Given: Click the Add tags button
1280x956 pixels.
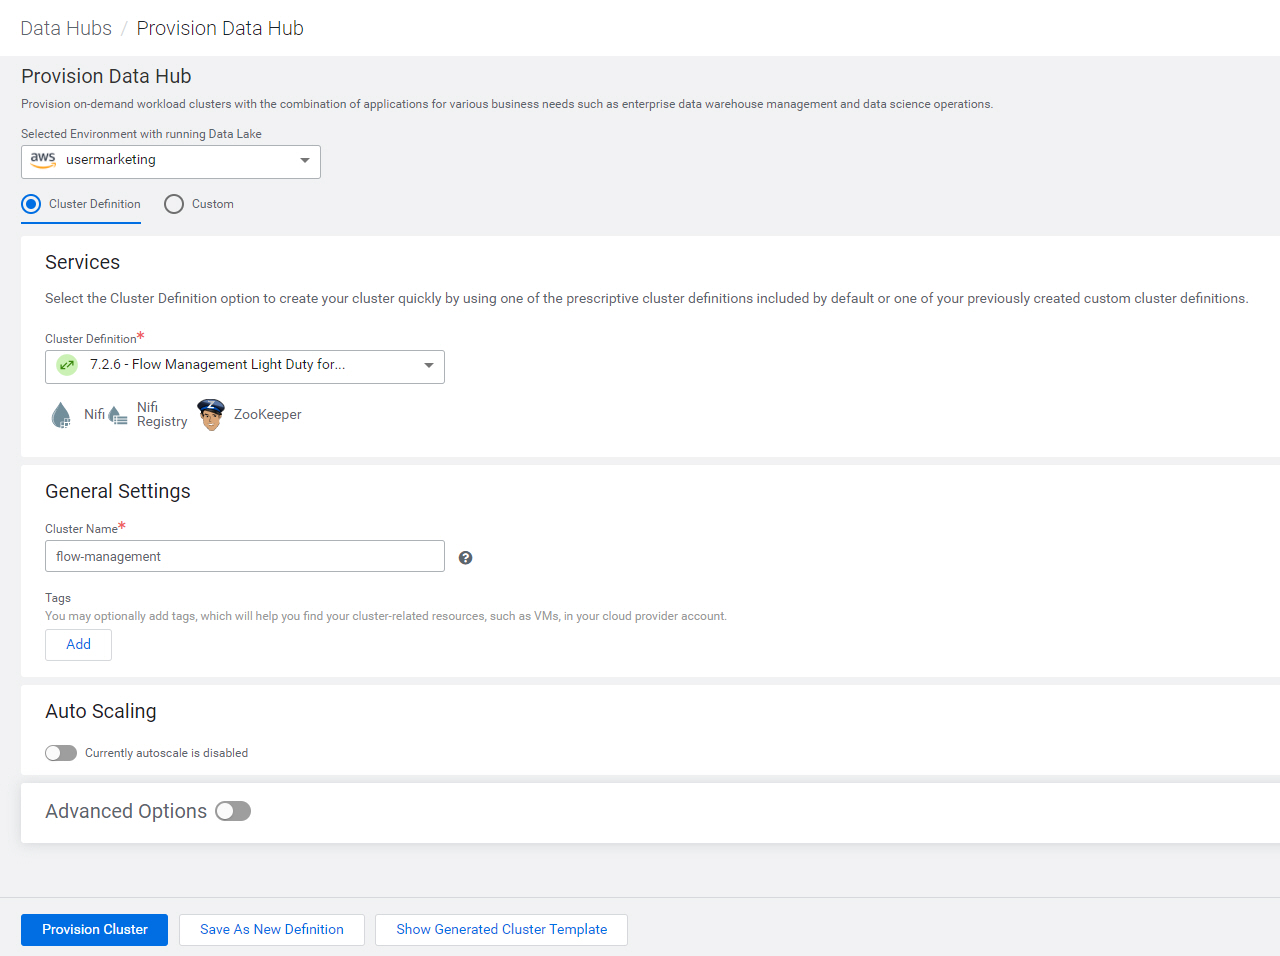Looking at the screenshot, I should (78, 645).
